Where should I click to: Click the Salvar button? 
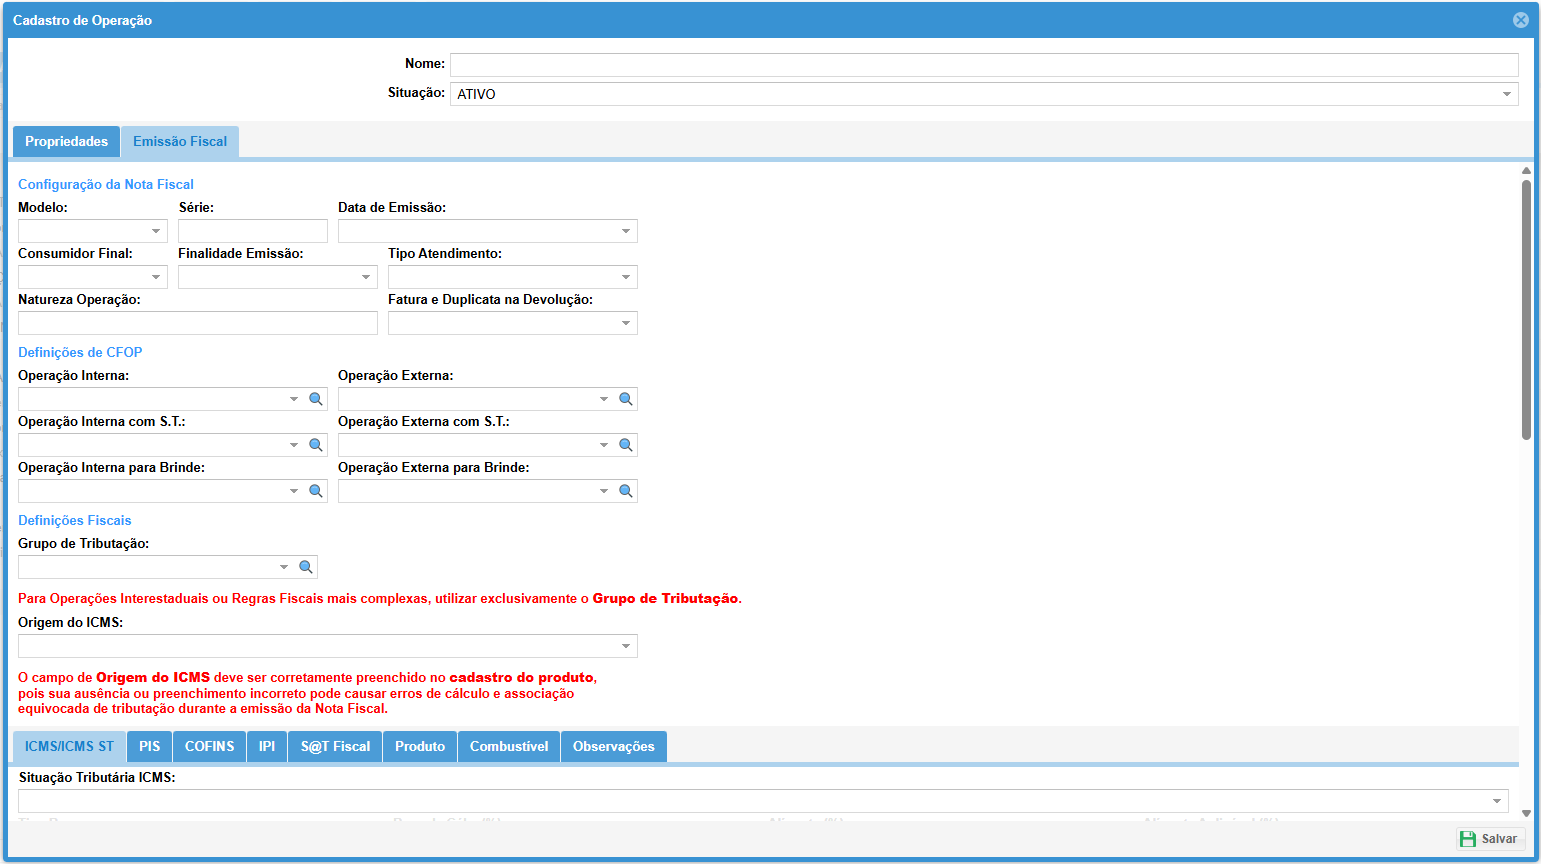click(1489, 839)
